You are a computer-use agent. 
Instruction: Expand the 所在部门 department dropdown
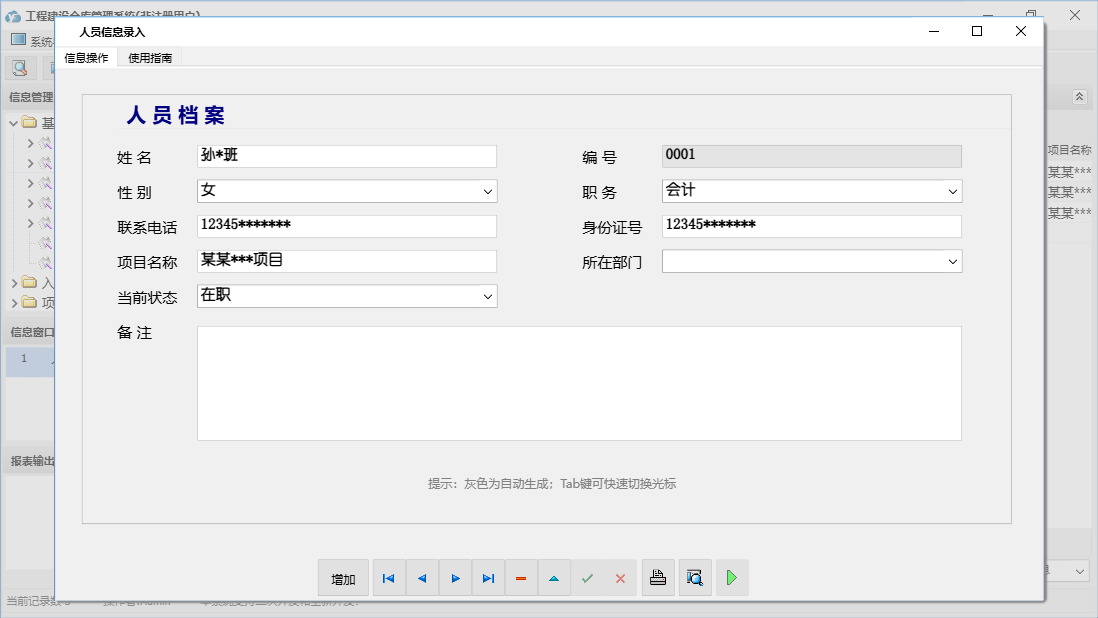952,261
